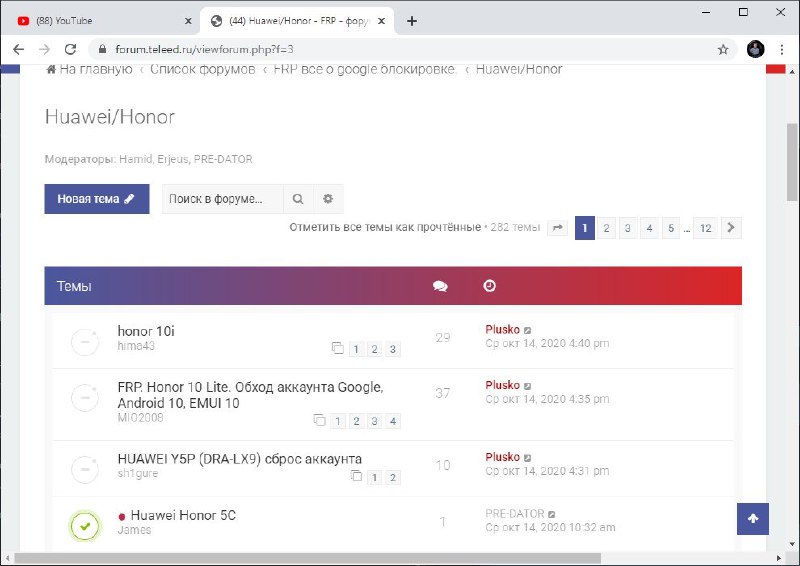Viewport: 800px width, 566px height.
Task: Select the Huawei/Honor - FRP tab
Action: [297, 21]
